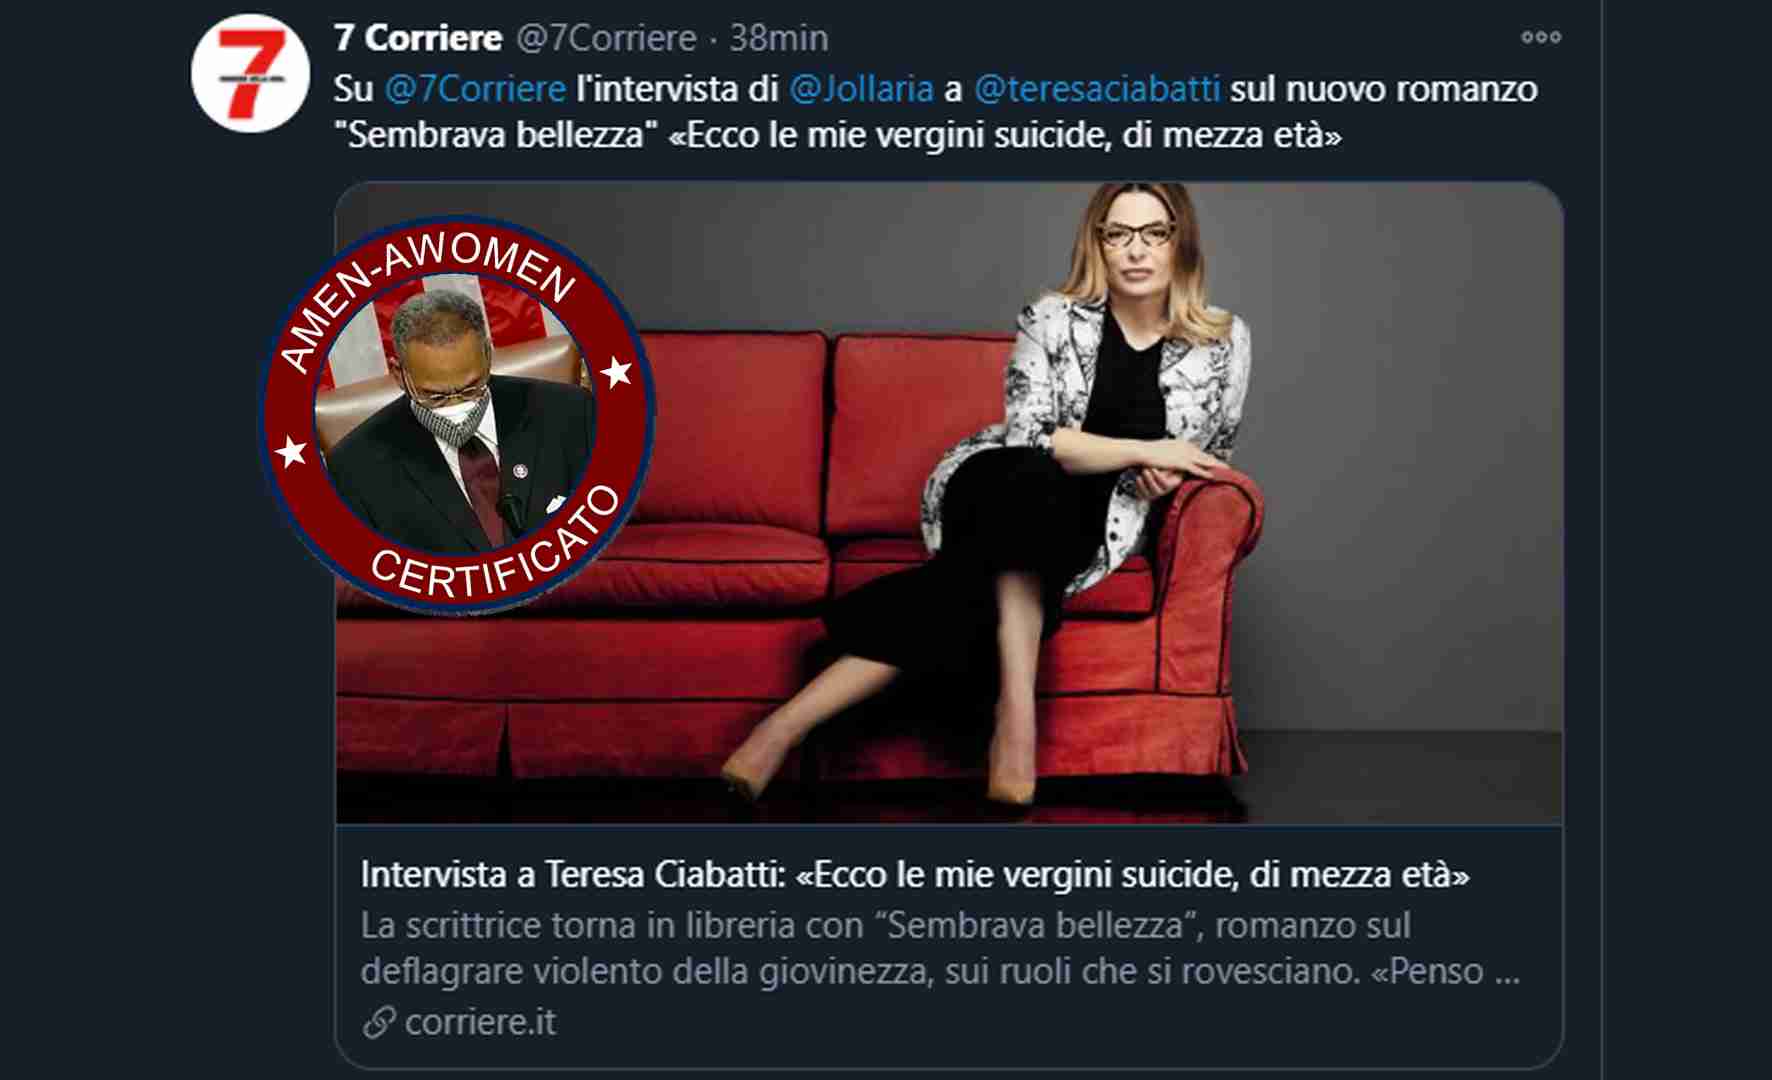
Task: Click the Amen-Awomen Certificato badge
Action: (x=457, y=413)
